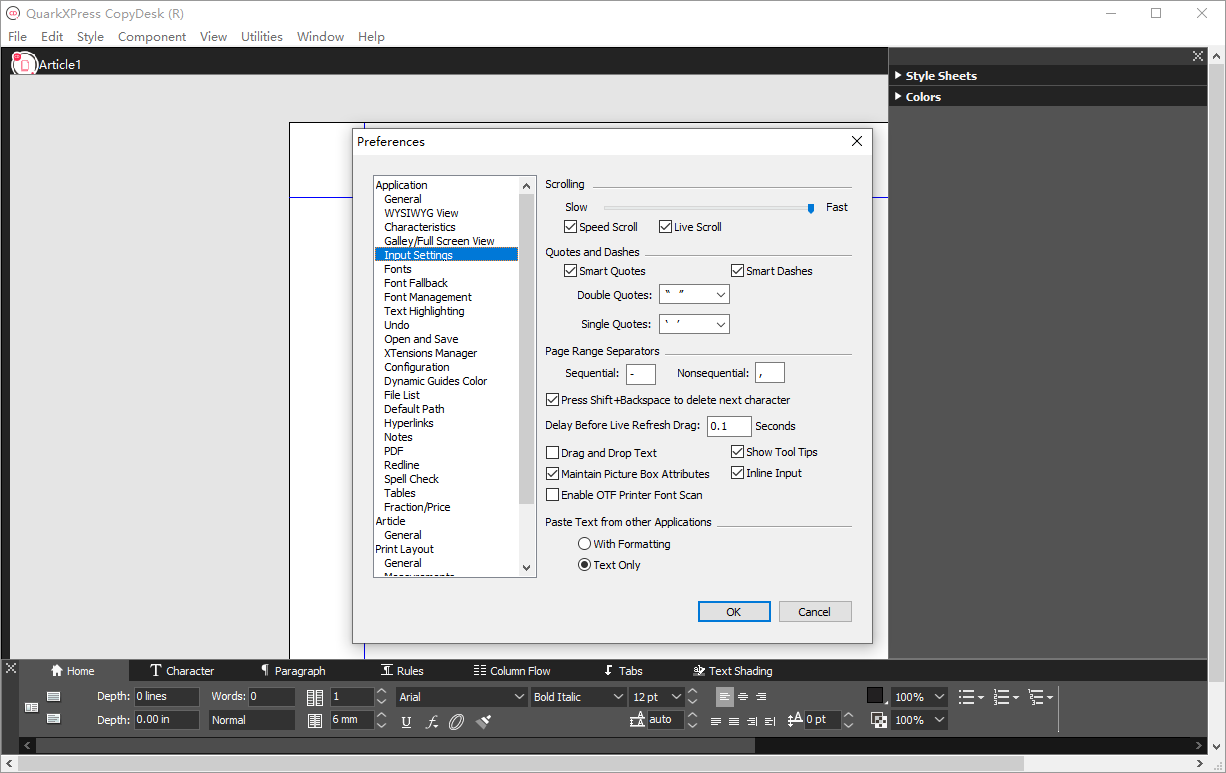Select XTensions Manager preference category
This screenshot has height=773, width=1226.
click(x=431, y=353)
